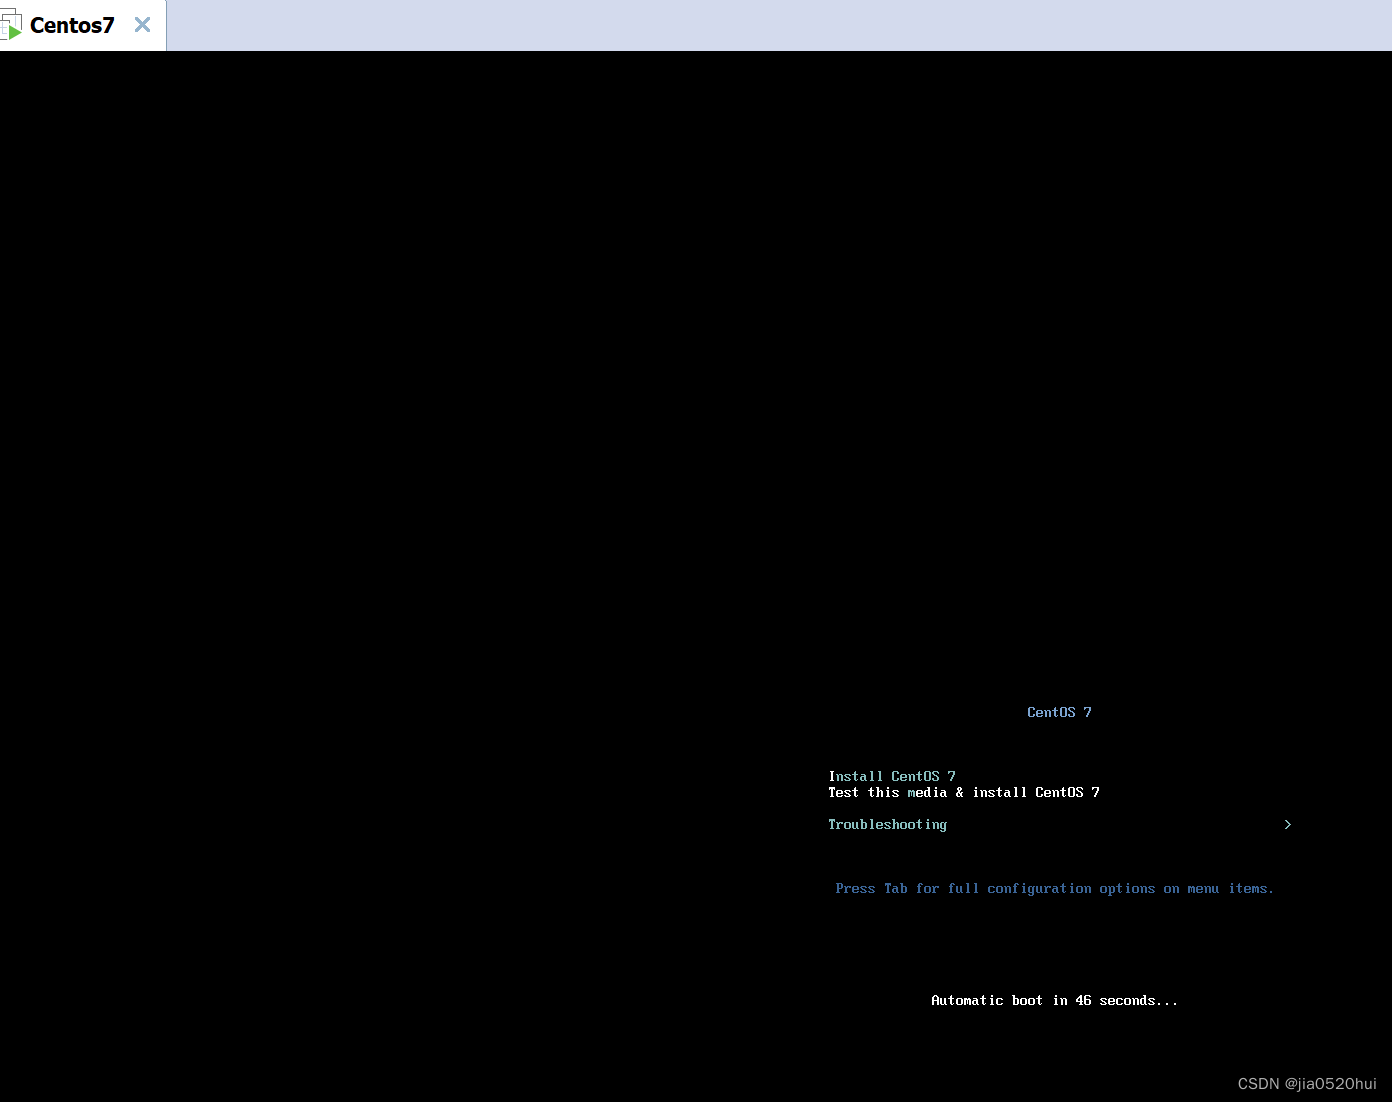This screenshot has width=1392, height=1102.
Task: Click the word "Tab" in the hint line
Action: click(895, 888)
